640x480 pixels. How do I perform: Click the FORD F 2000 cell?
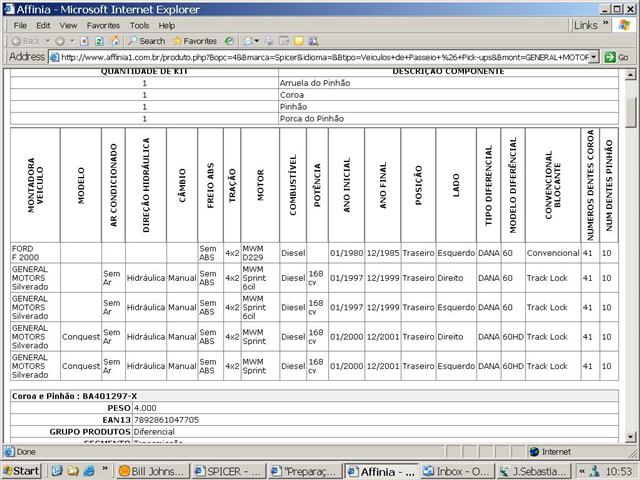coord(35,253)
